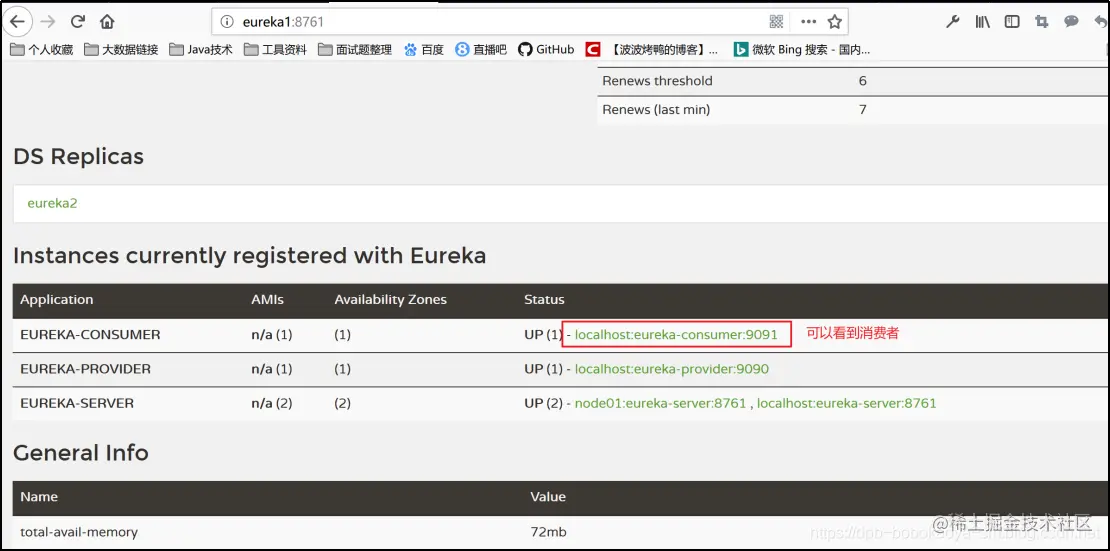This screenshot has width=1110, height=551.
Task: Open page actions three-dot menu
Action: point(808,22)
